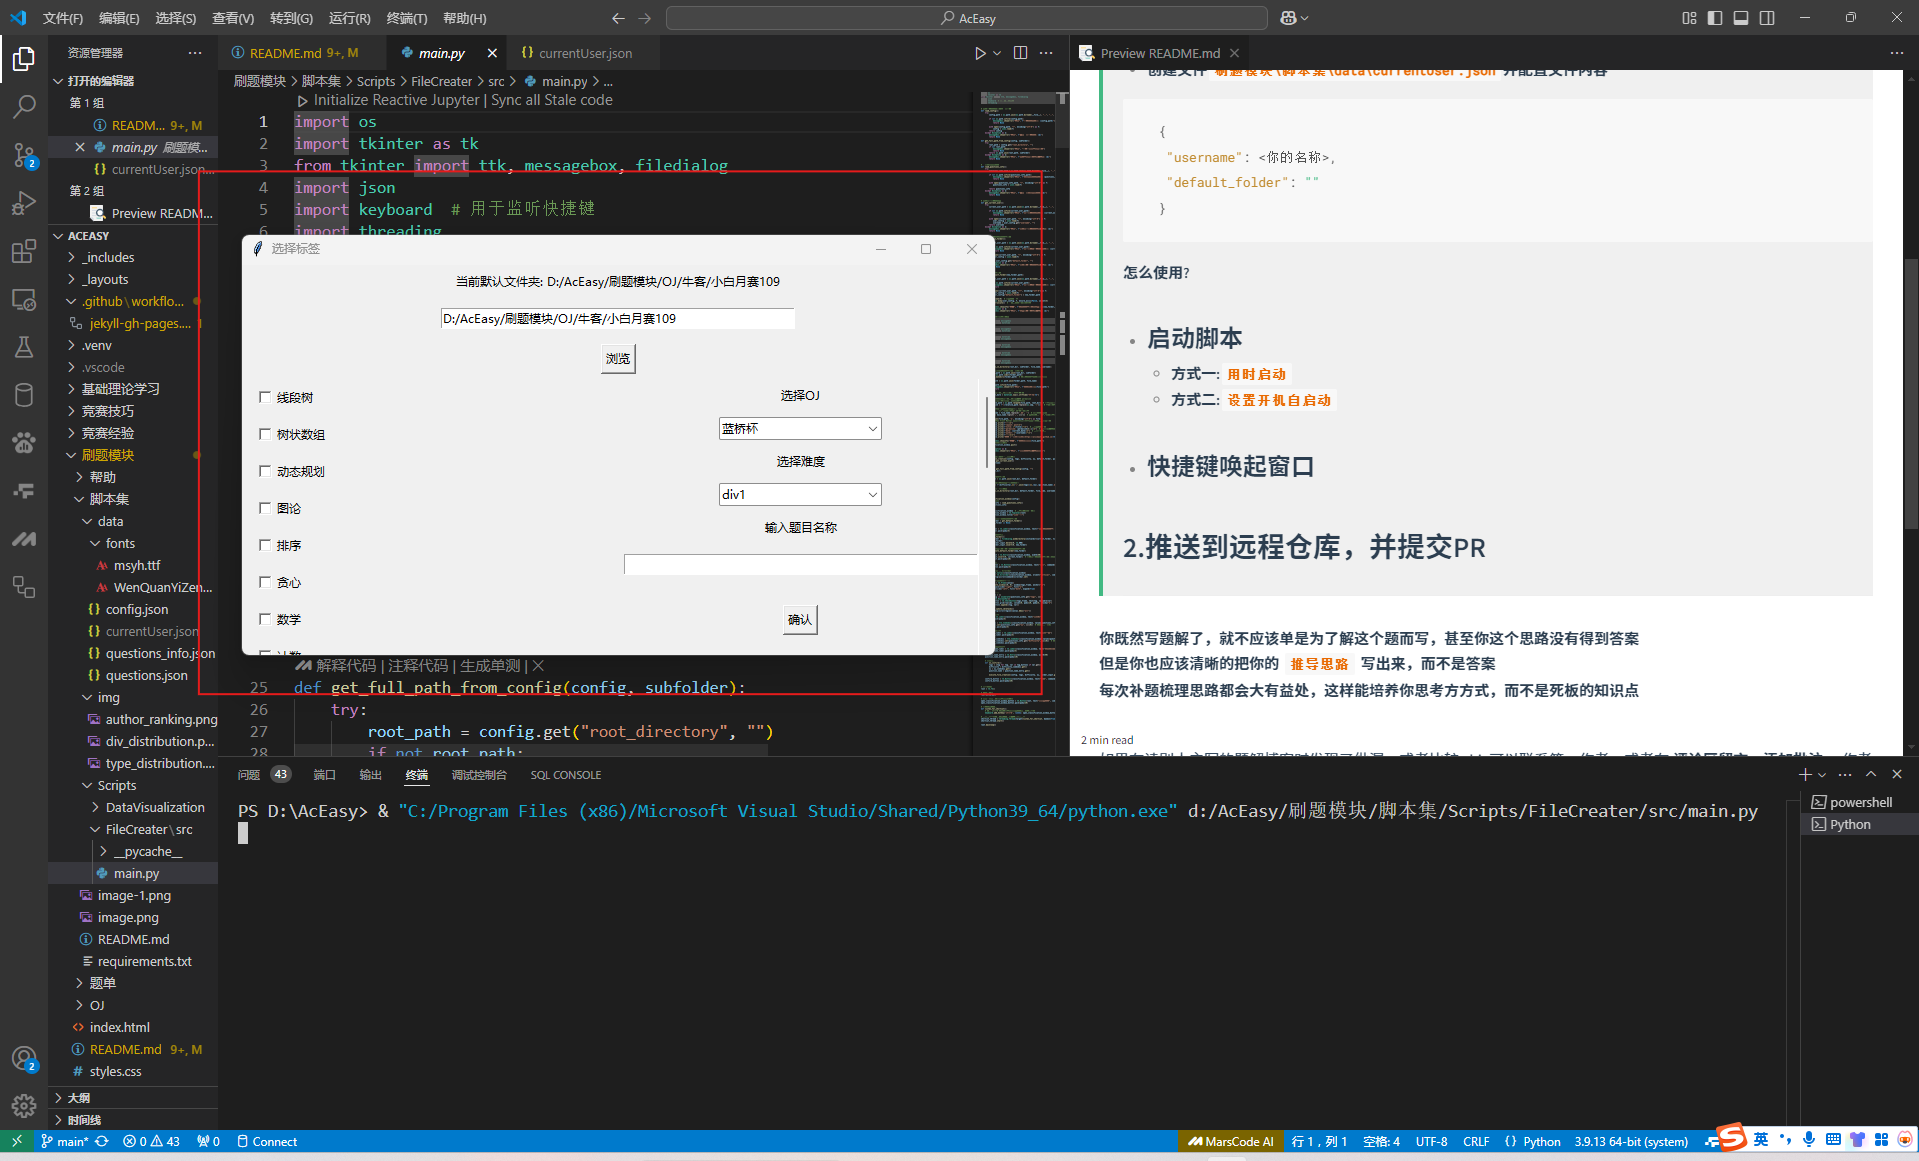Click the AcEasy command center search box

967,18
